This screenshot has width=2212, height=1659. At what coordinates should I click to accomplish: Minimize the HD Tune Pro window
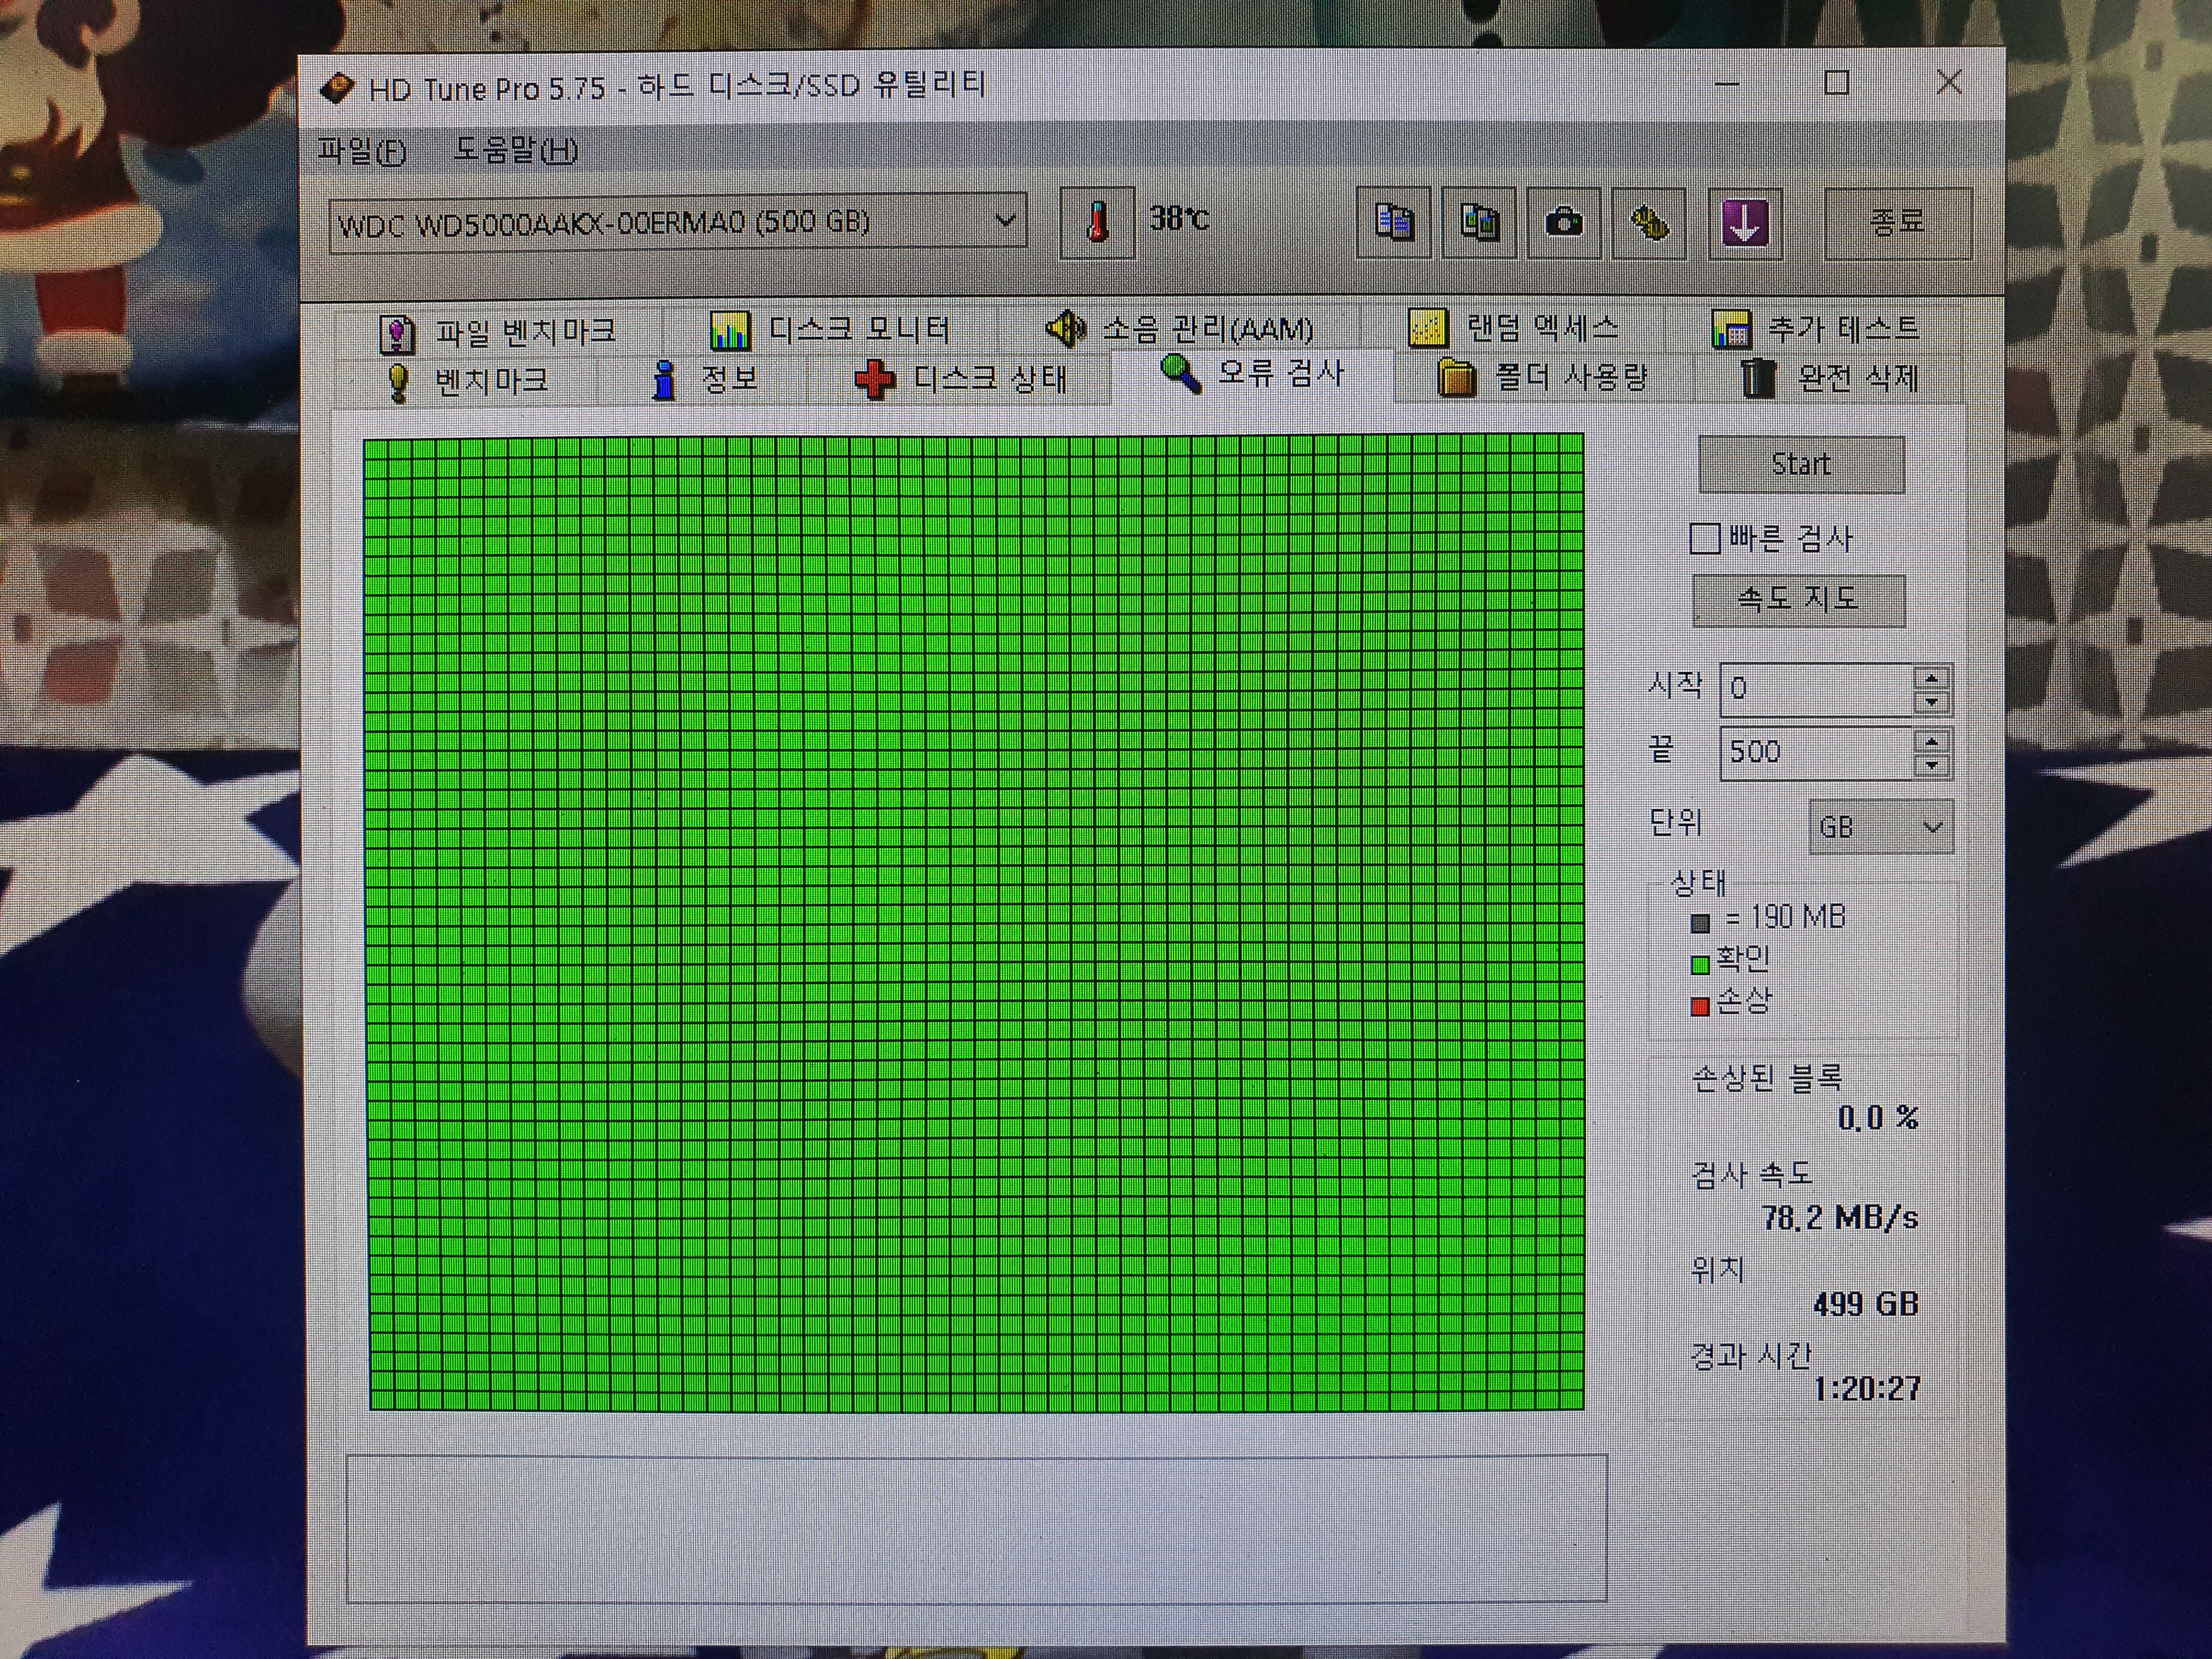[1727, 84]
